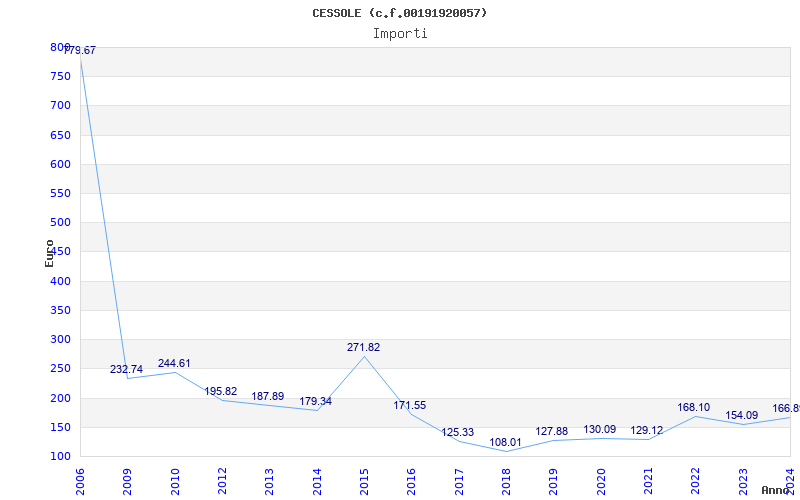Screen dimensions: 800x500
Task: Select the 2009 x-axis label
Action: pos(128,482)
